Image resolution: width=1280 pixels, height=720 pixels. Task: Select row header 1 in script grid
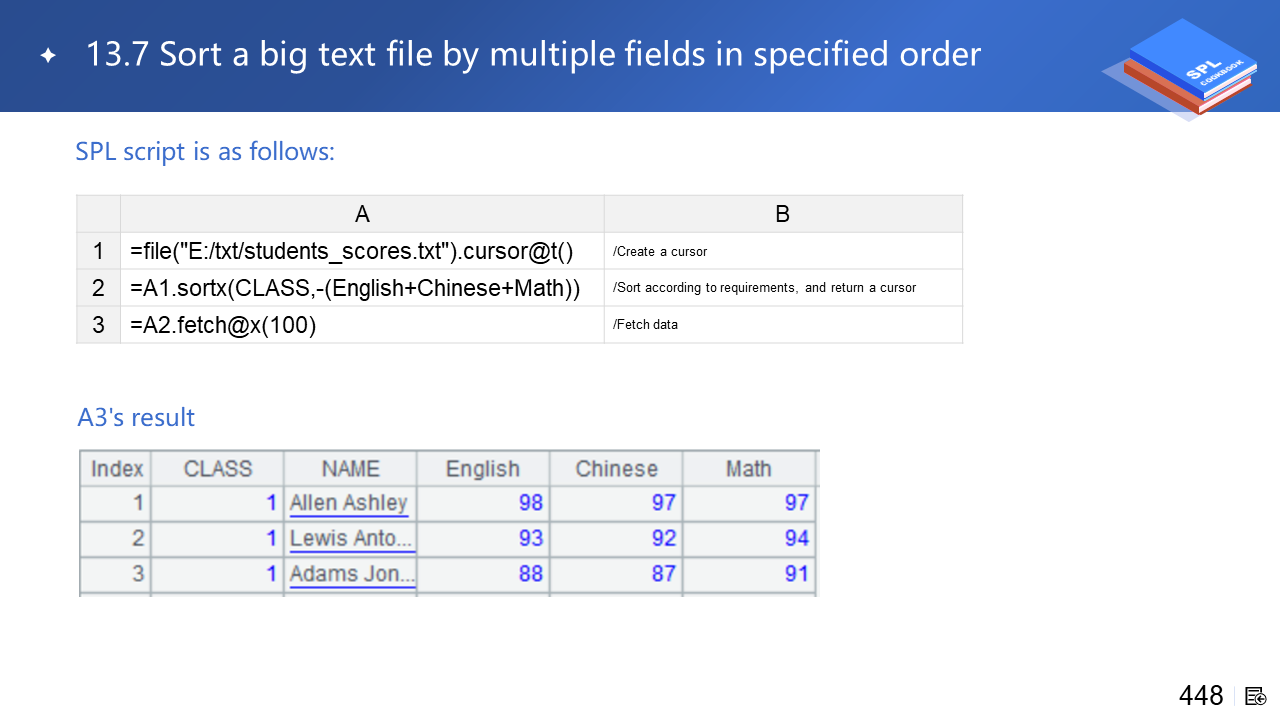98,251
